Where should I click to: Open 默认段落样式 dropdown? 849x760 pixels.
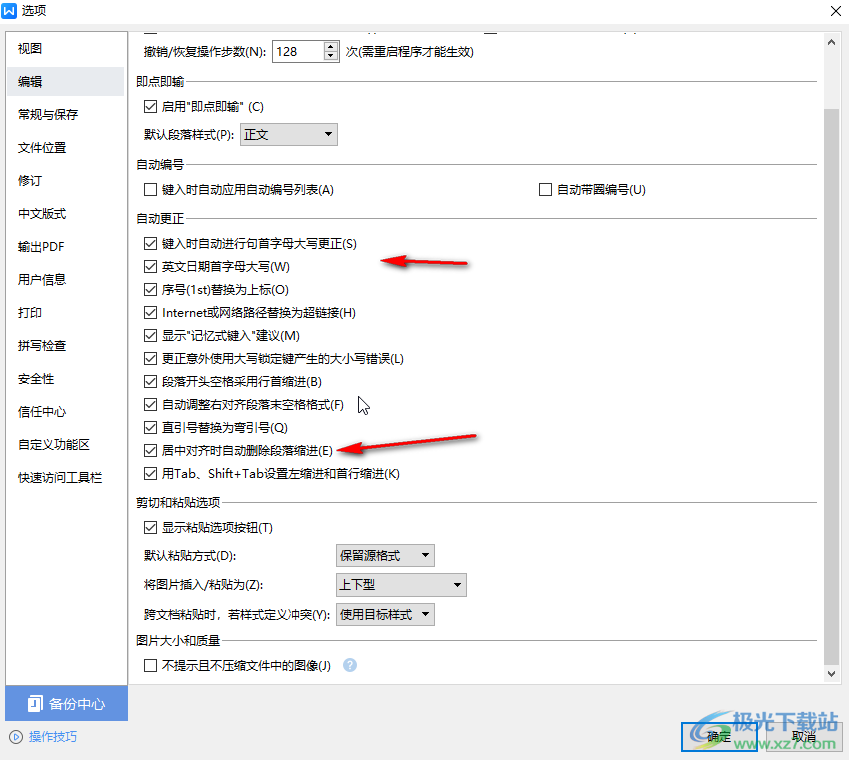[288, 134]
